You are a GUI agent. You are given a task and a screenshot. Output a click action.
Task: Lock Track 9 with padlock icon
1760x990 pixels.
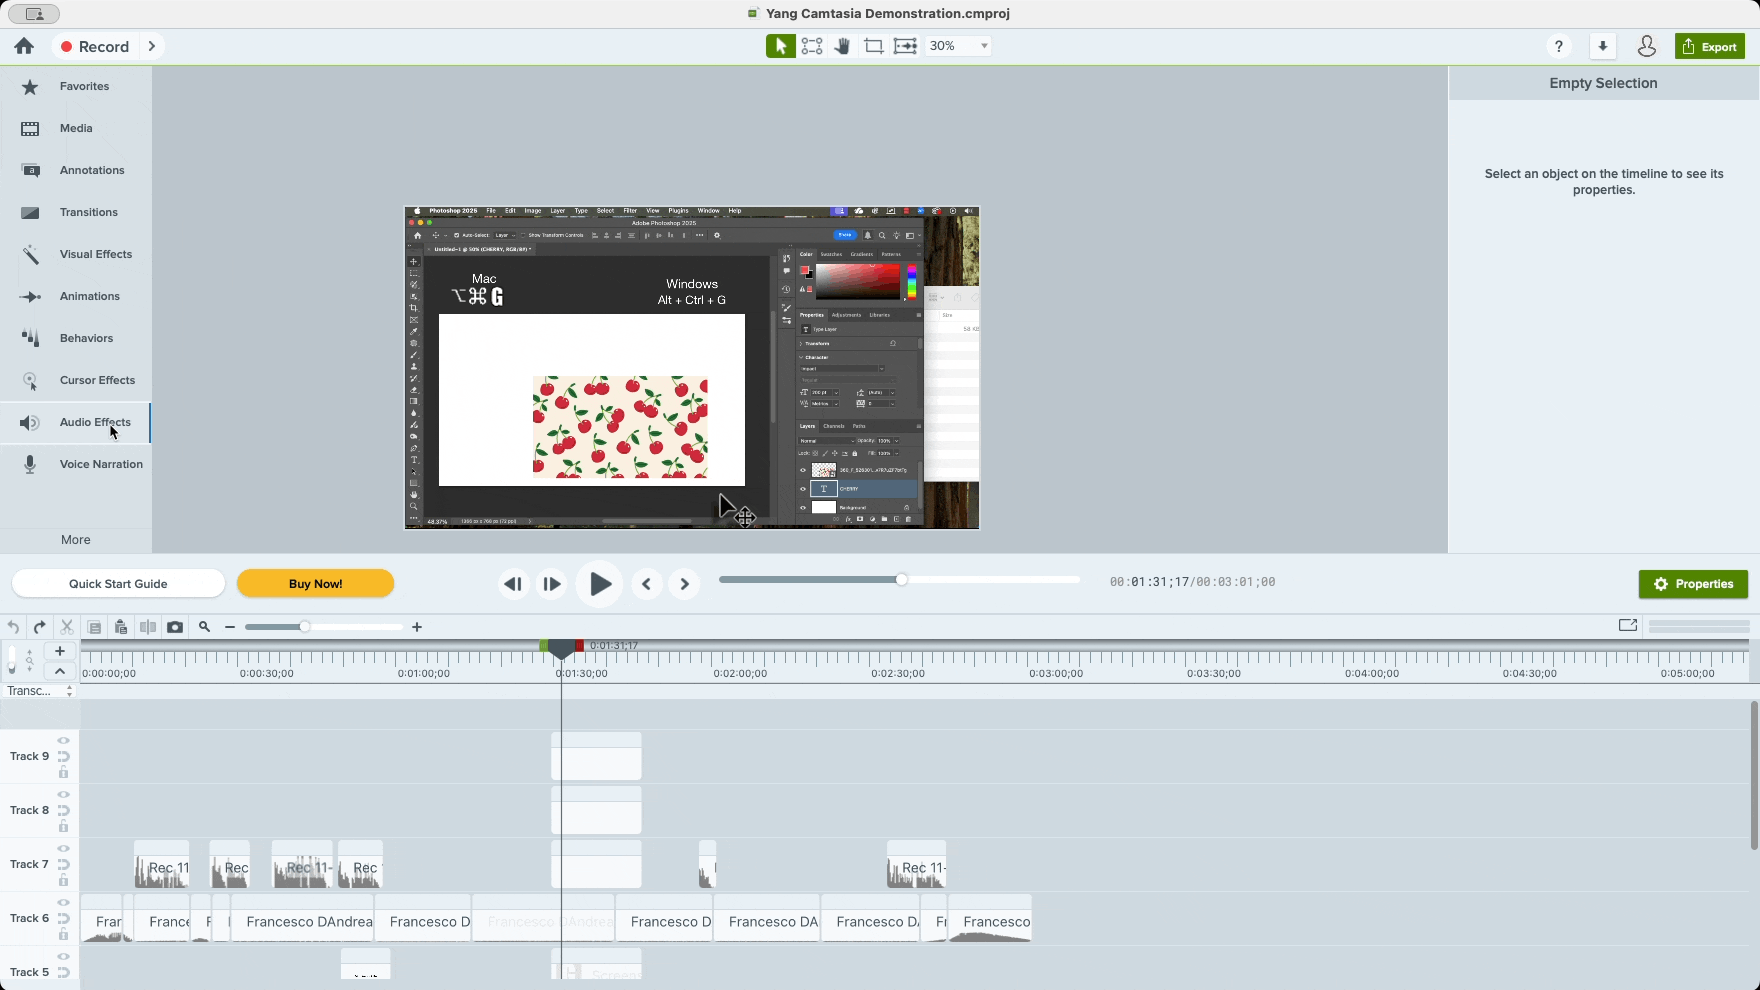pos(63,772)
